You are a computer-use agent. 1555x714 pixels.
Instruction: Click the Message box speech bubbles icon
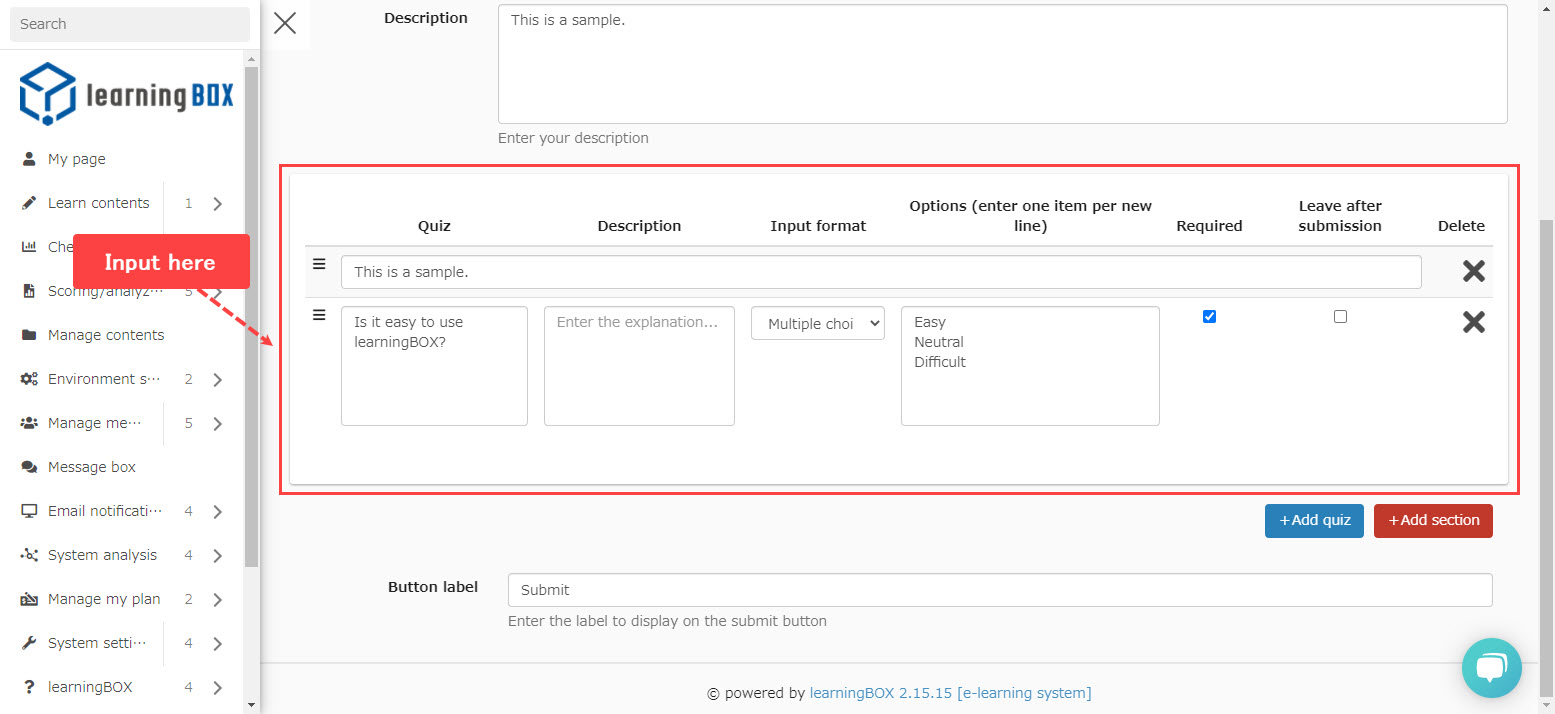tap(29, 467)
